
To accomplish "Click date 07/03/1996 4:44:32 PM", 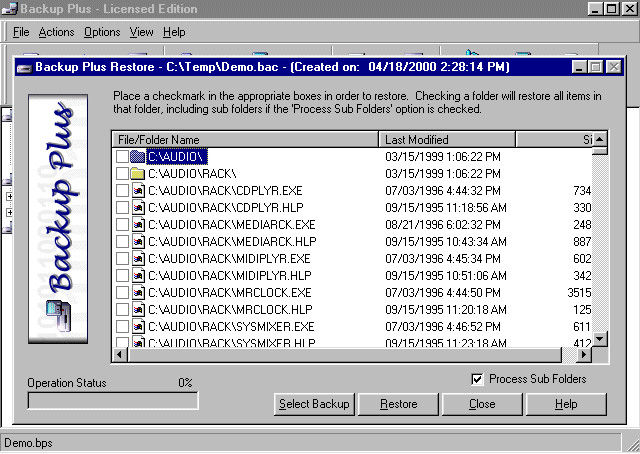I will [x=443, y=191].
